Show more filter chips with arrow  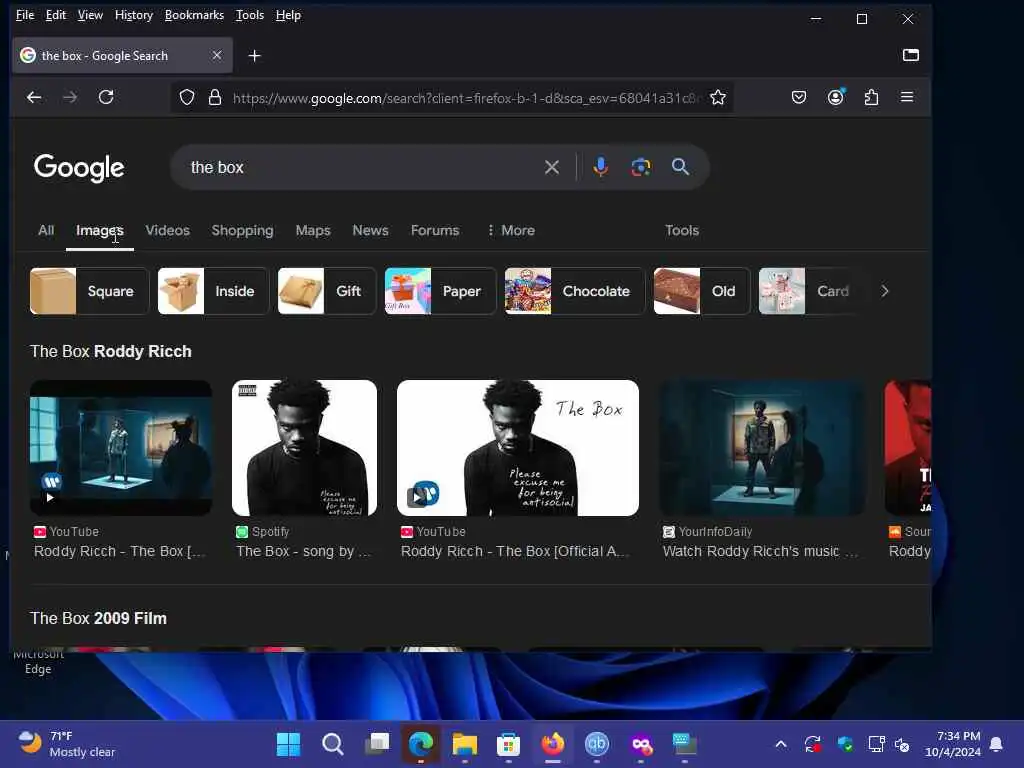tap(885, 291)
